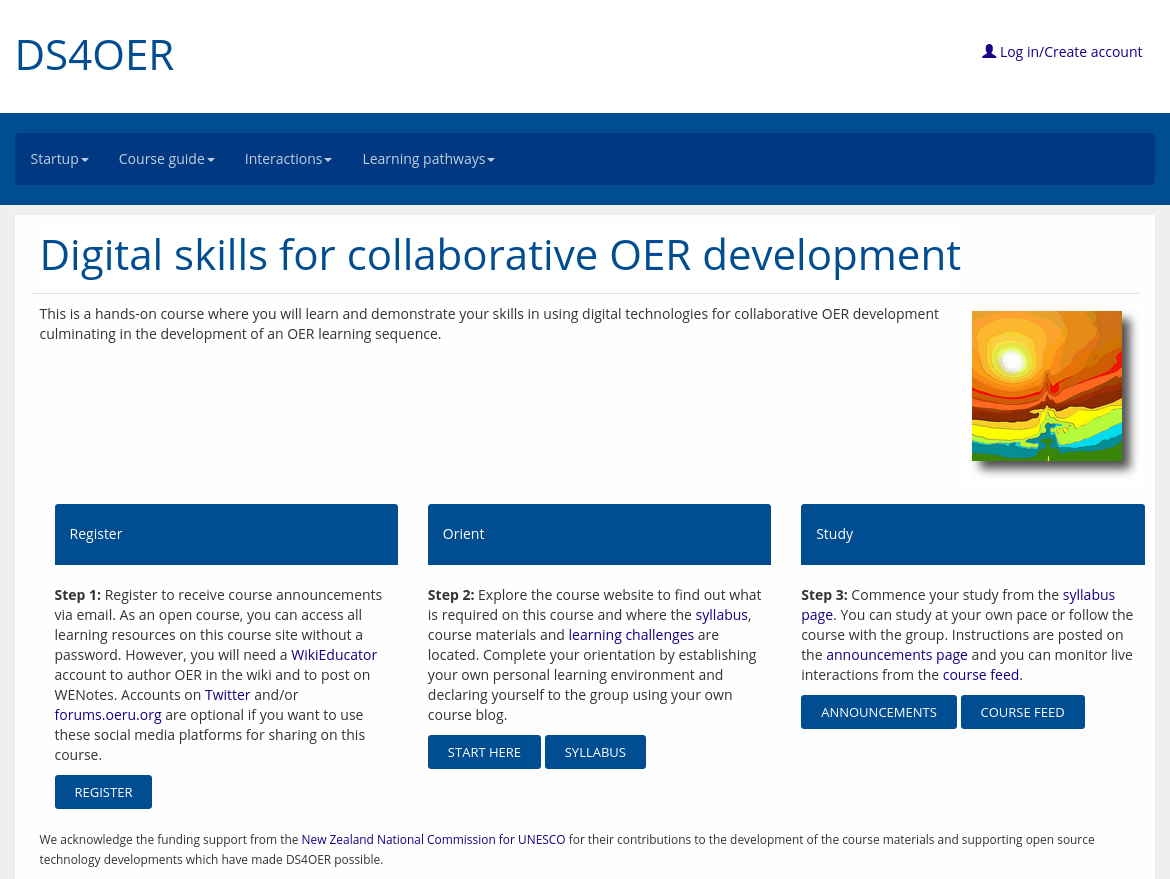
Task: Open the syllabus page link in Step 3
Action: 958,605
